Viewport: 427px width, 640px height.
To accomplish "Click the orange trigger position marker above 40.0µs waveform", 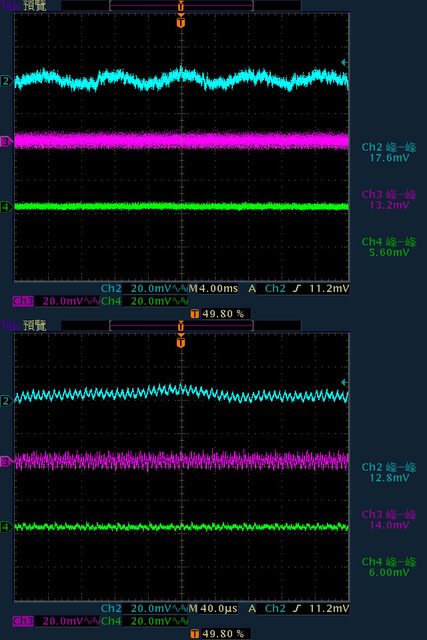I will coord(181,341).
